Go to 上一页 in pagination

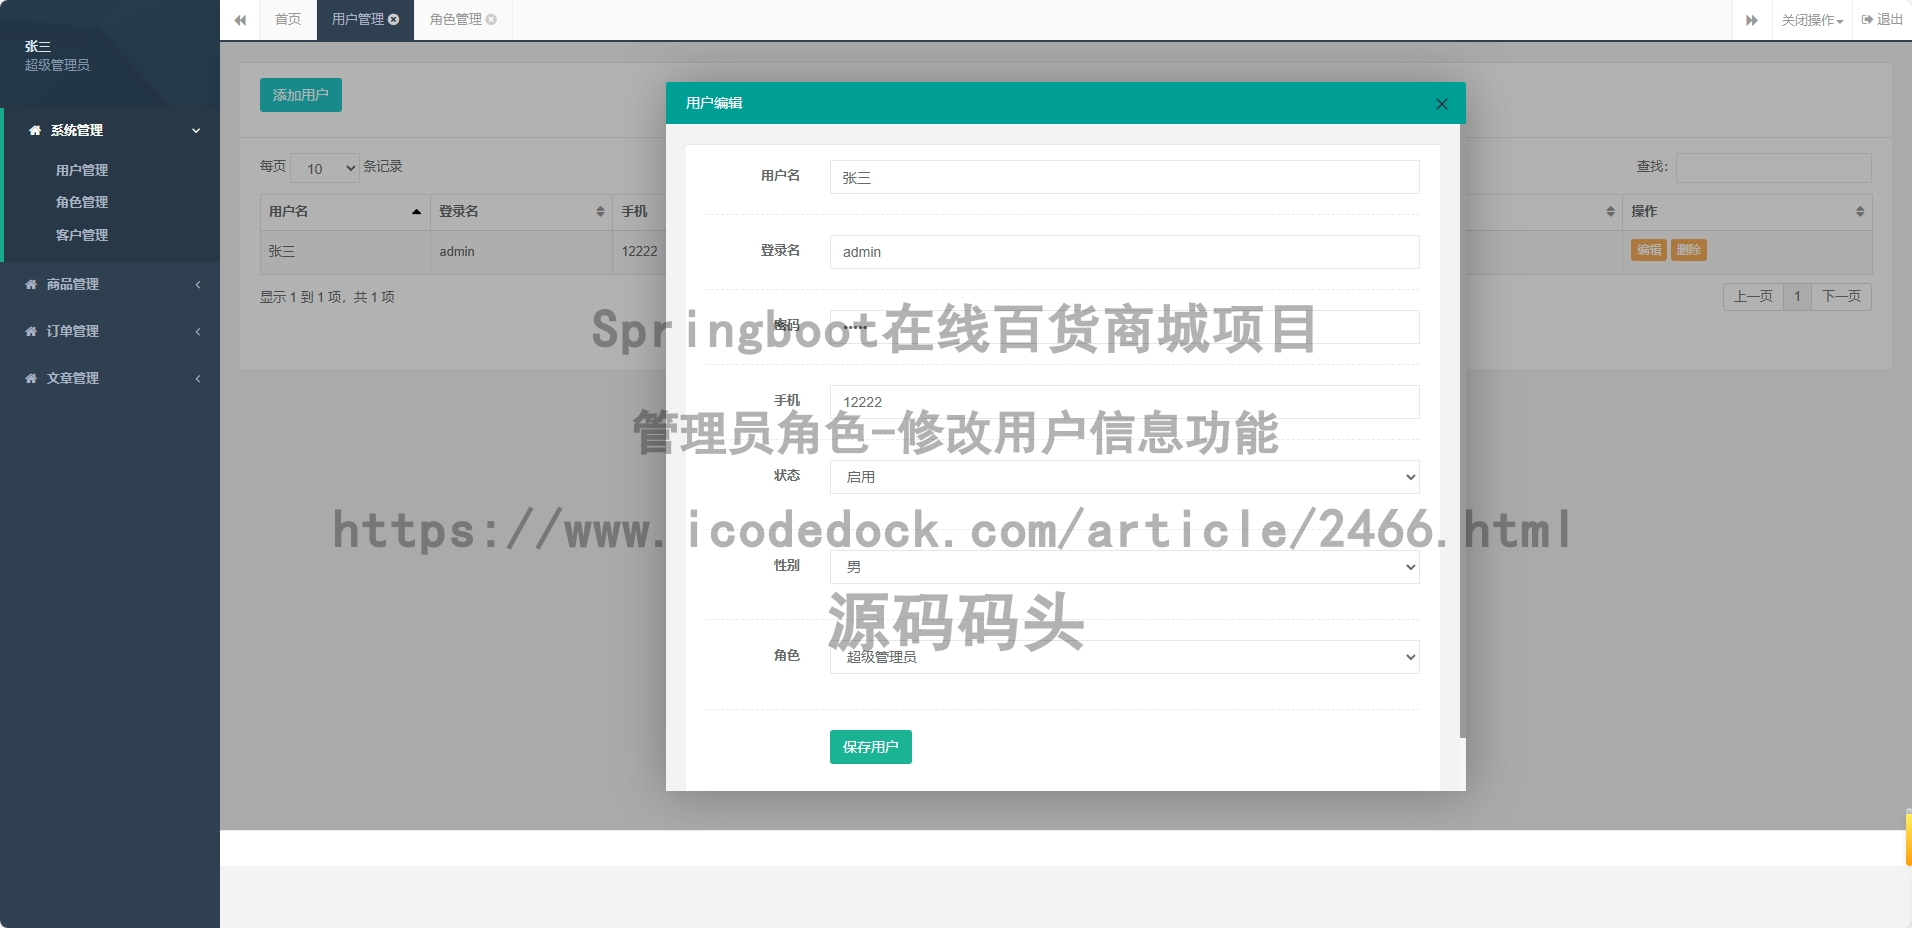1753,297
